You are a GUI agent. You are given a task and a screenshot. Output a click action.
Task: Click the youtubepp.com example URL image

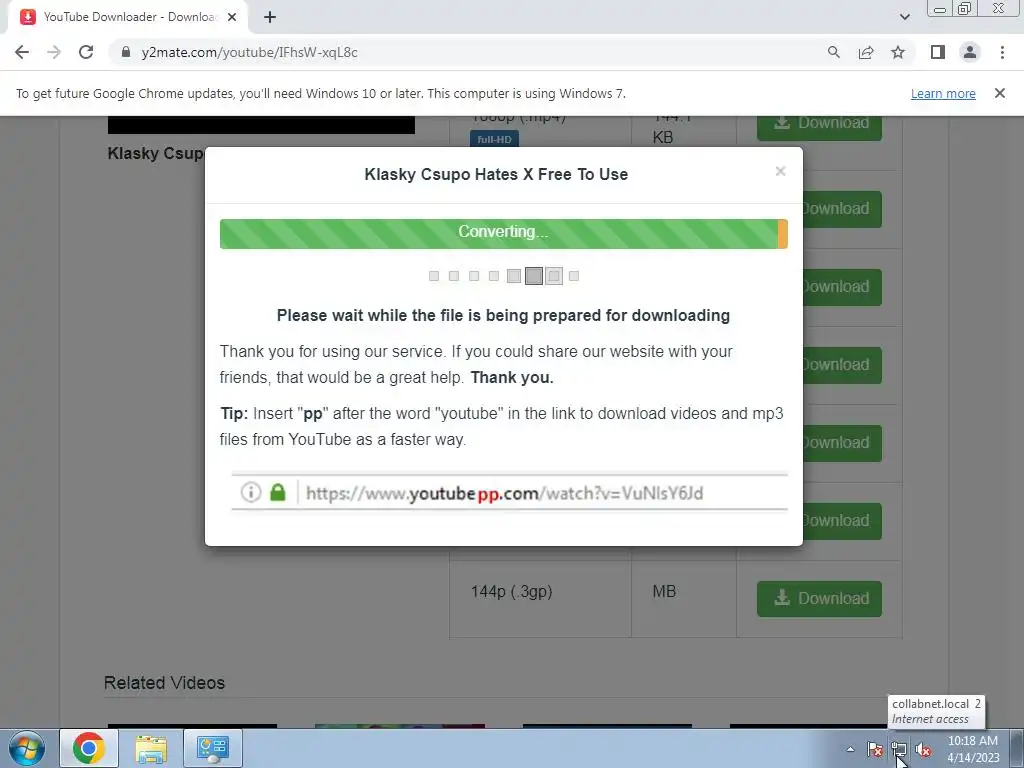(x=509, y=492)
